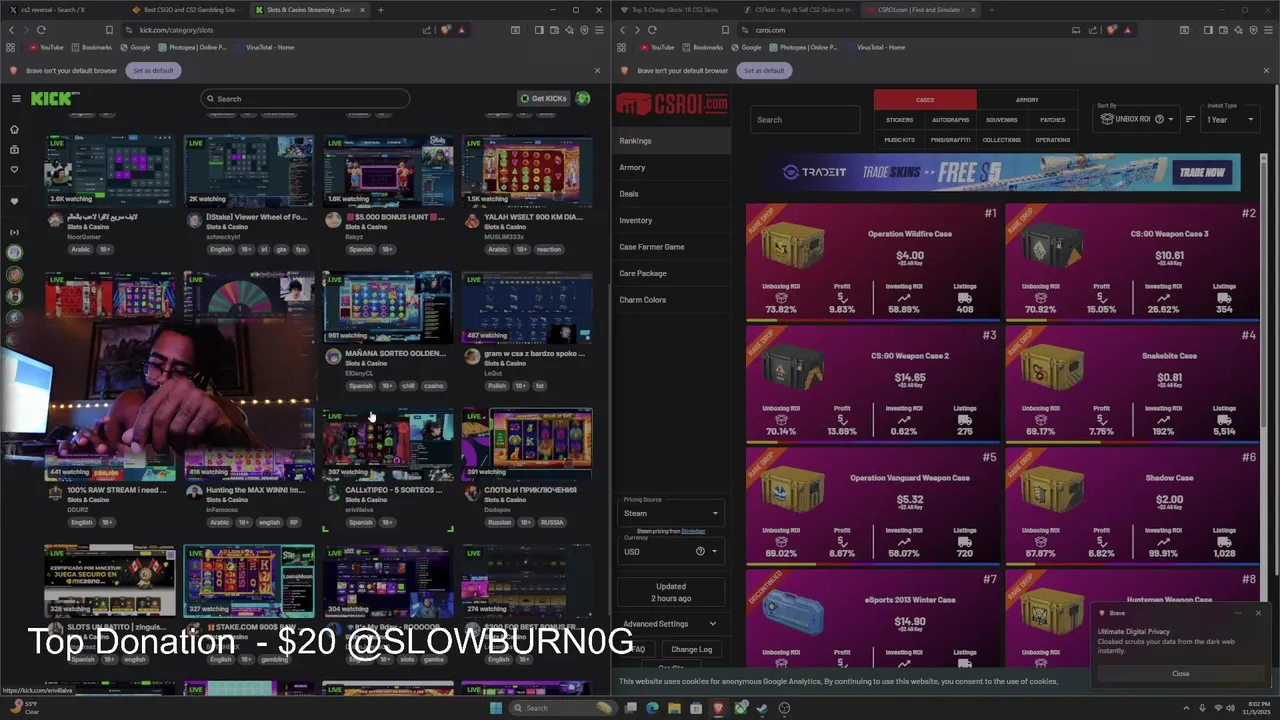
Task: Click Change Log button
Action: (x=691, y=649)
